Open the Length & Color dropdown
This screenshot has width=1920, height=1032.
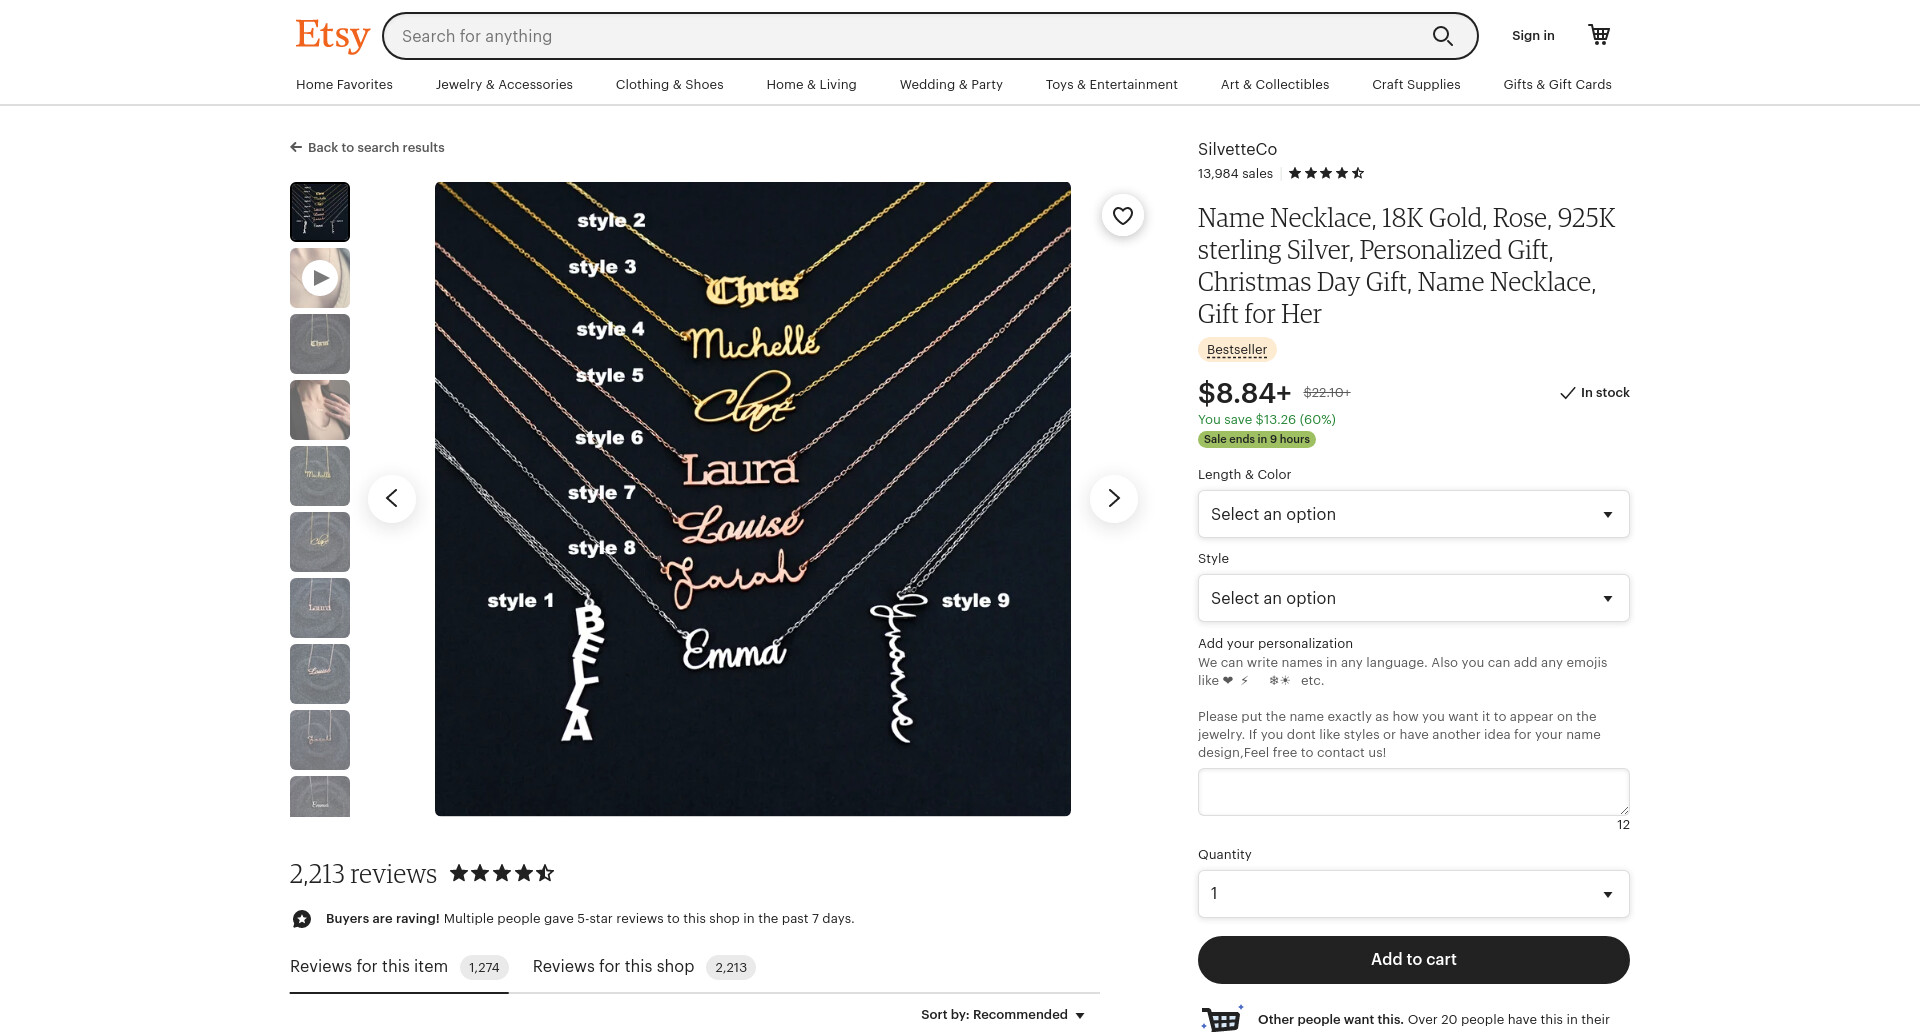point(1413,514)
